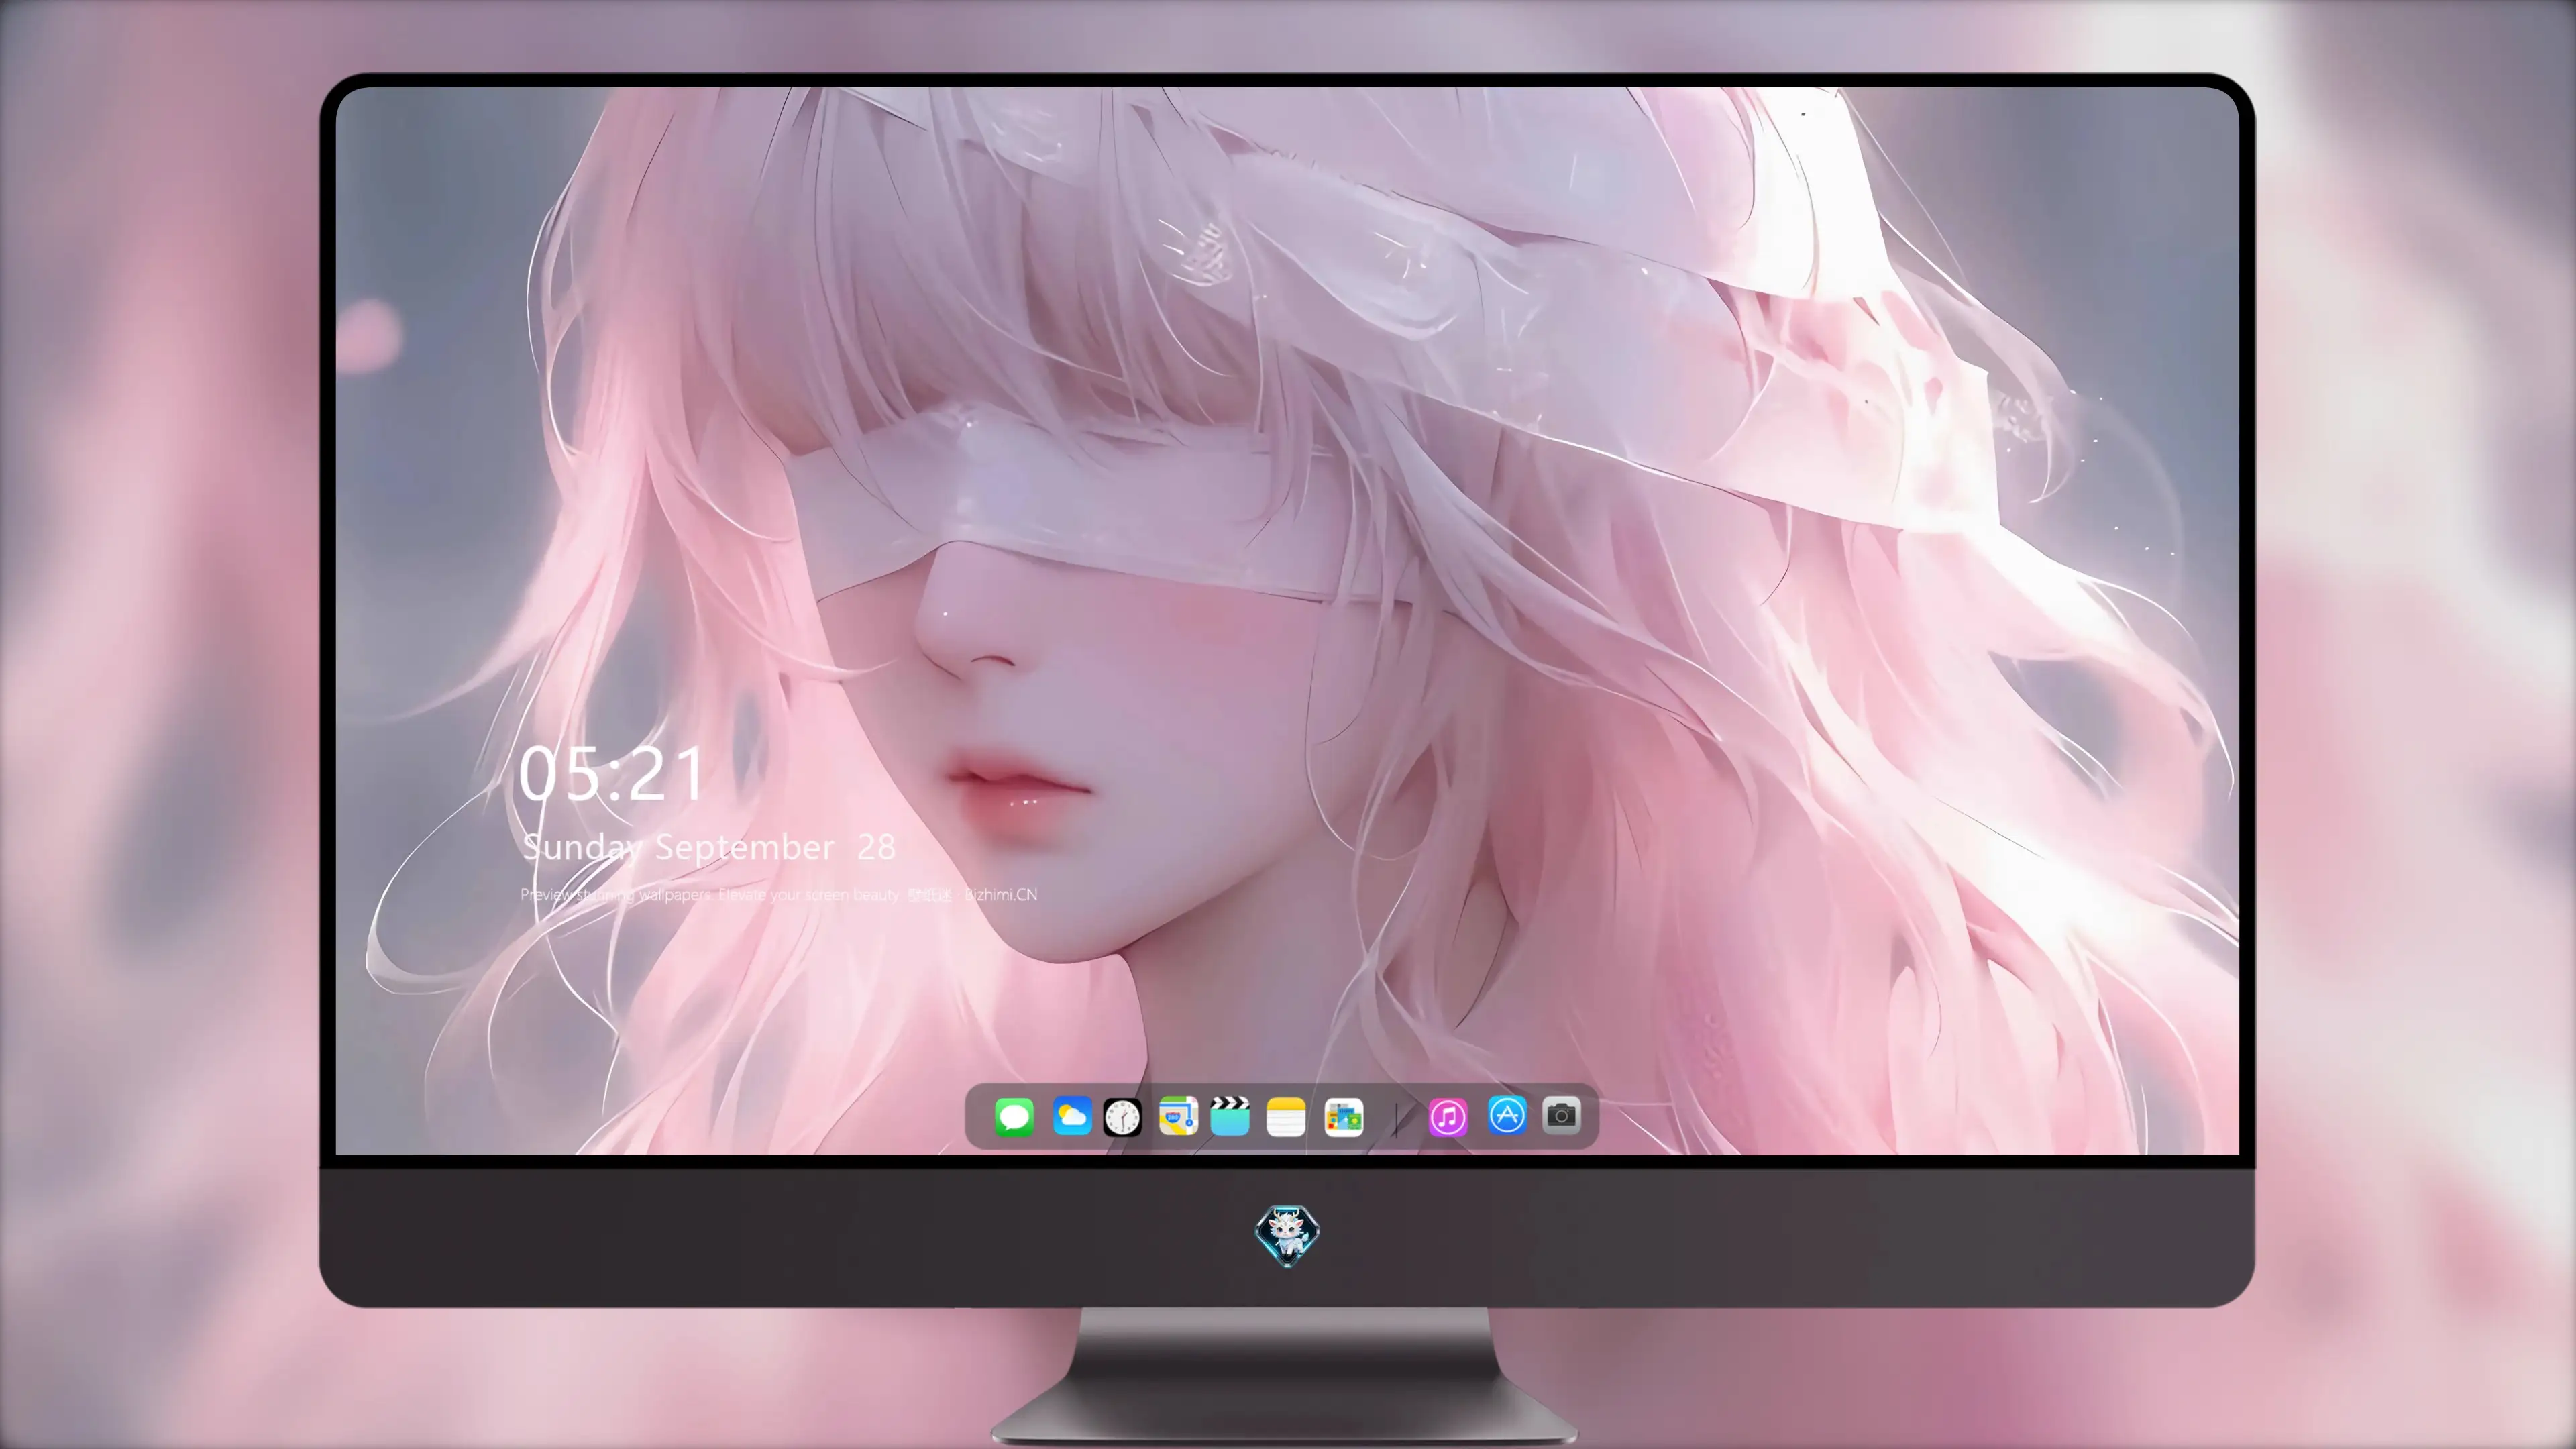Click the date text "Sunday September 28"
Viewport: 2576px width, 1449px height.
tap(709, 848)
